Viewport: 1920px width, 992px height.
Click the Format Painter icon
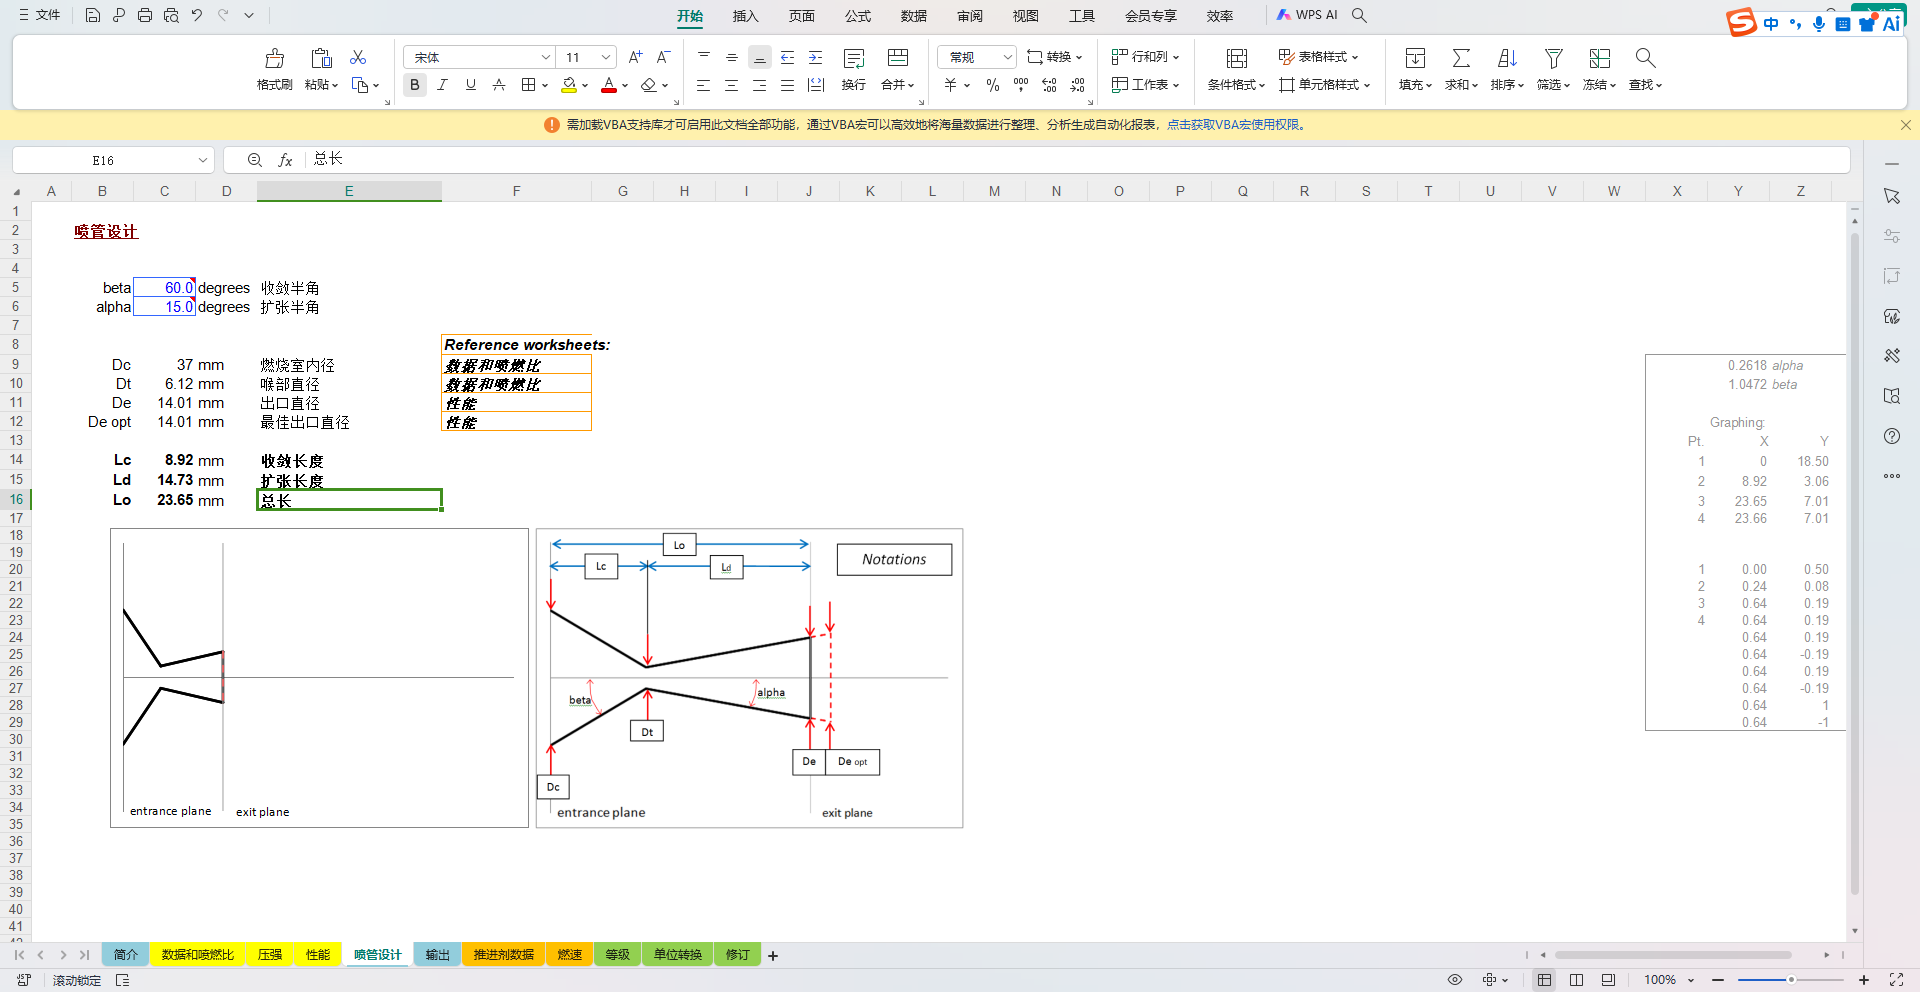coord(274,58)
